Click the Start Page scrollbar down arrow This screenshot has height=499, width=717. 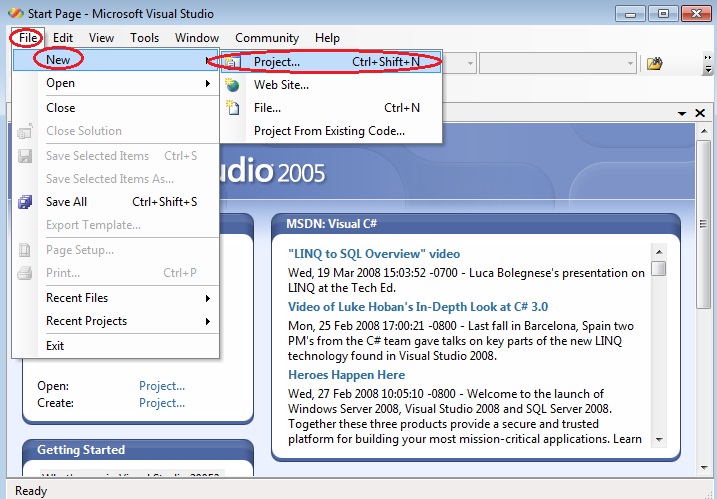[704, 467]
